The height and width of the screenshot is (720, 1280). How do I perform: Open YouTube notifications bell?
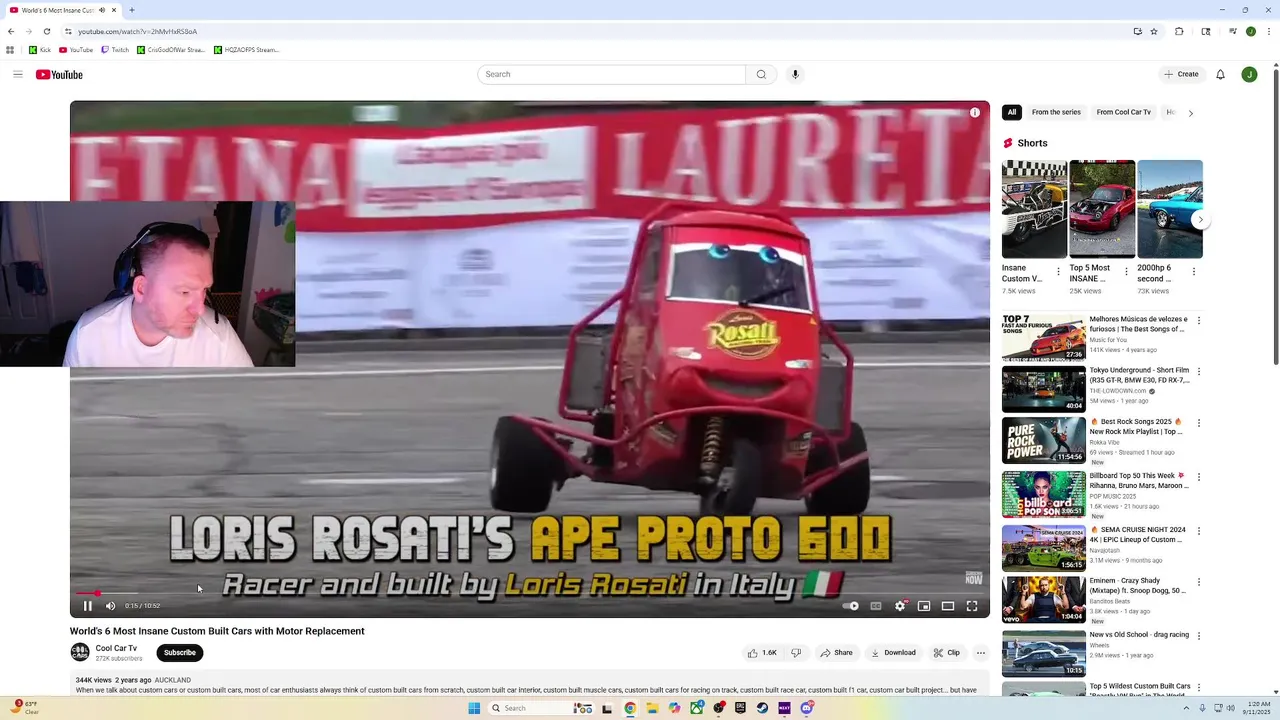tap(1220, 74)
